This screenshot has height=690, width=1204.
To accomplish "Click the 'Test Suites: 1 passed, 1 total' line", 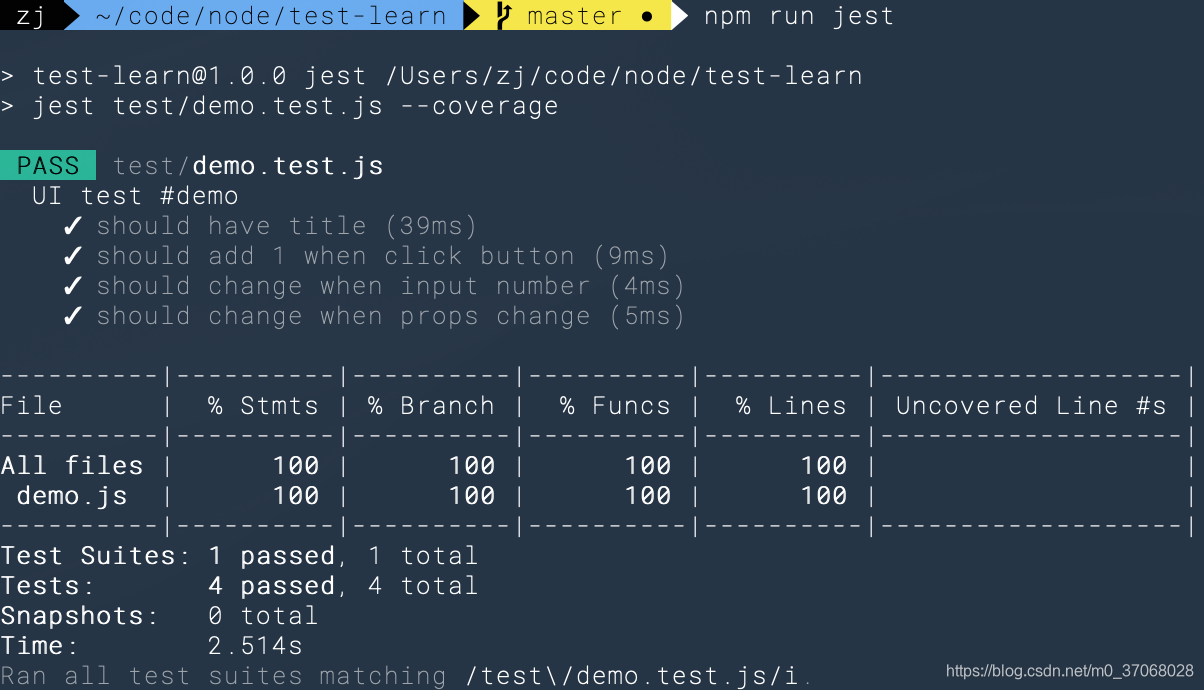I will (x=239, y=556).
